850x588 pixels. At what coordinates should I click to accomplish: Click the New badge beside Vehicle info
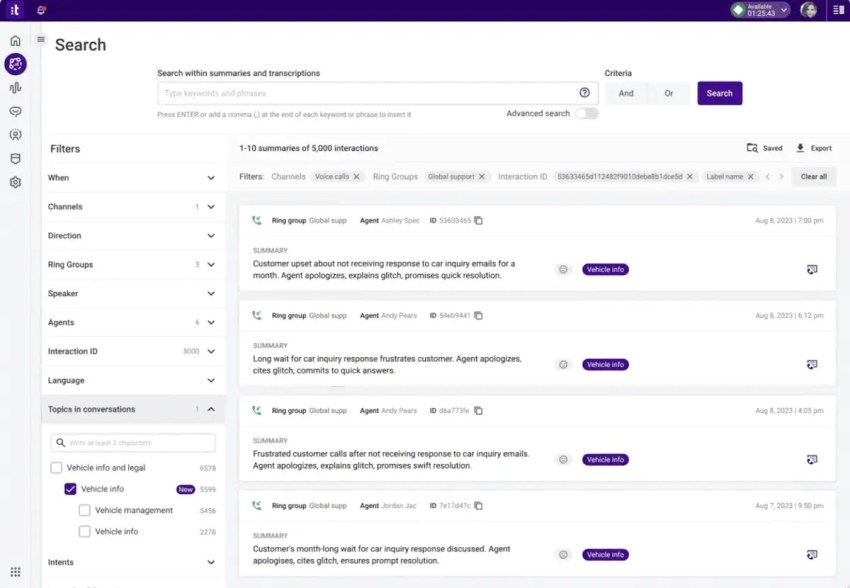185,489
